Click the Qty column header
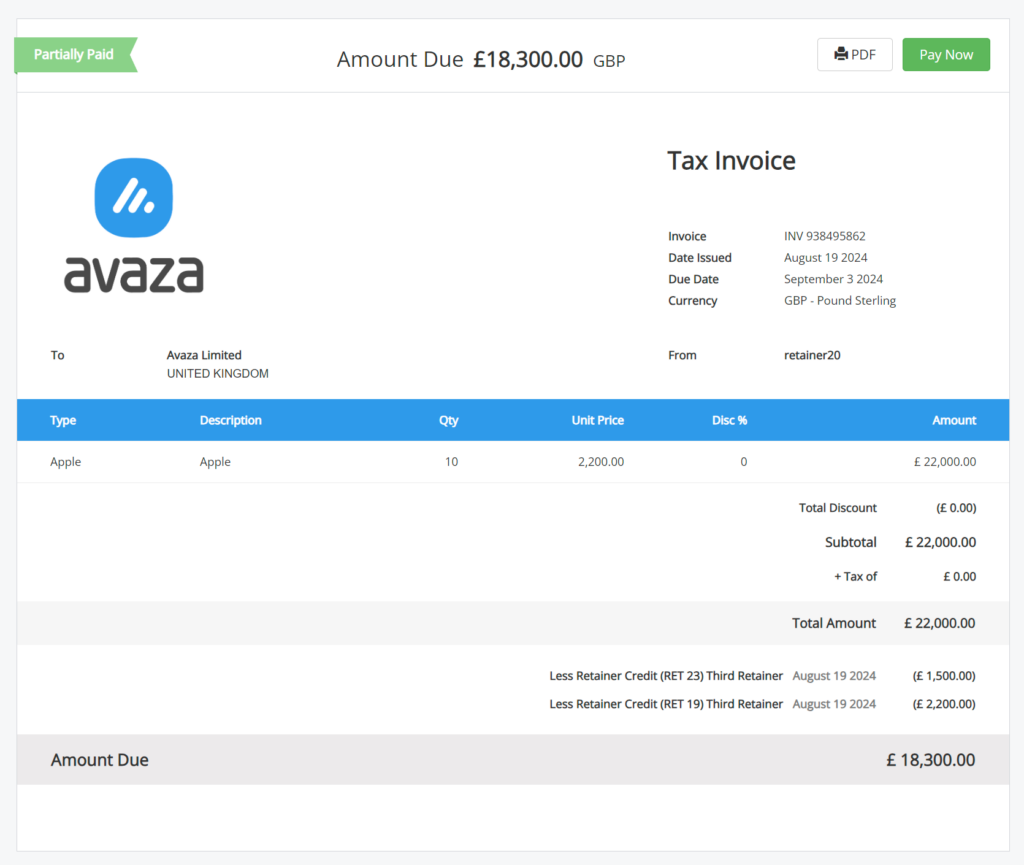This screenshot has width=1024, height=865. (x=448, y=420)
